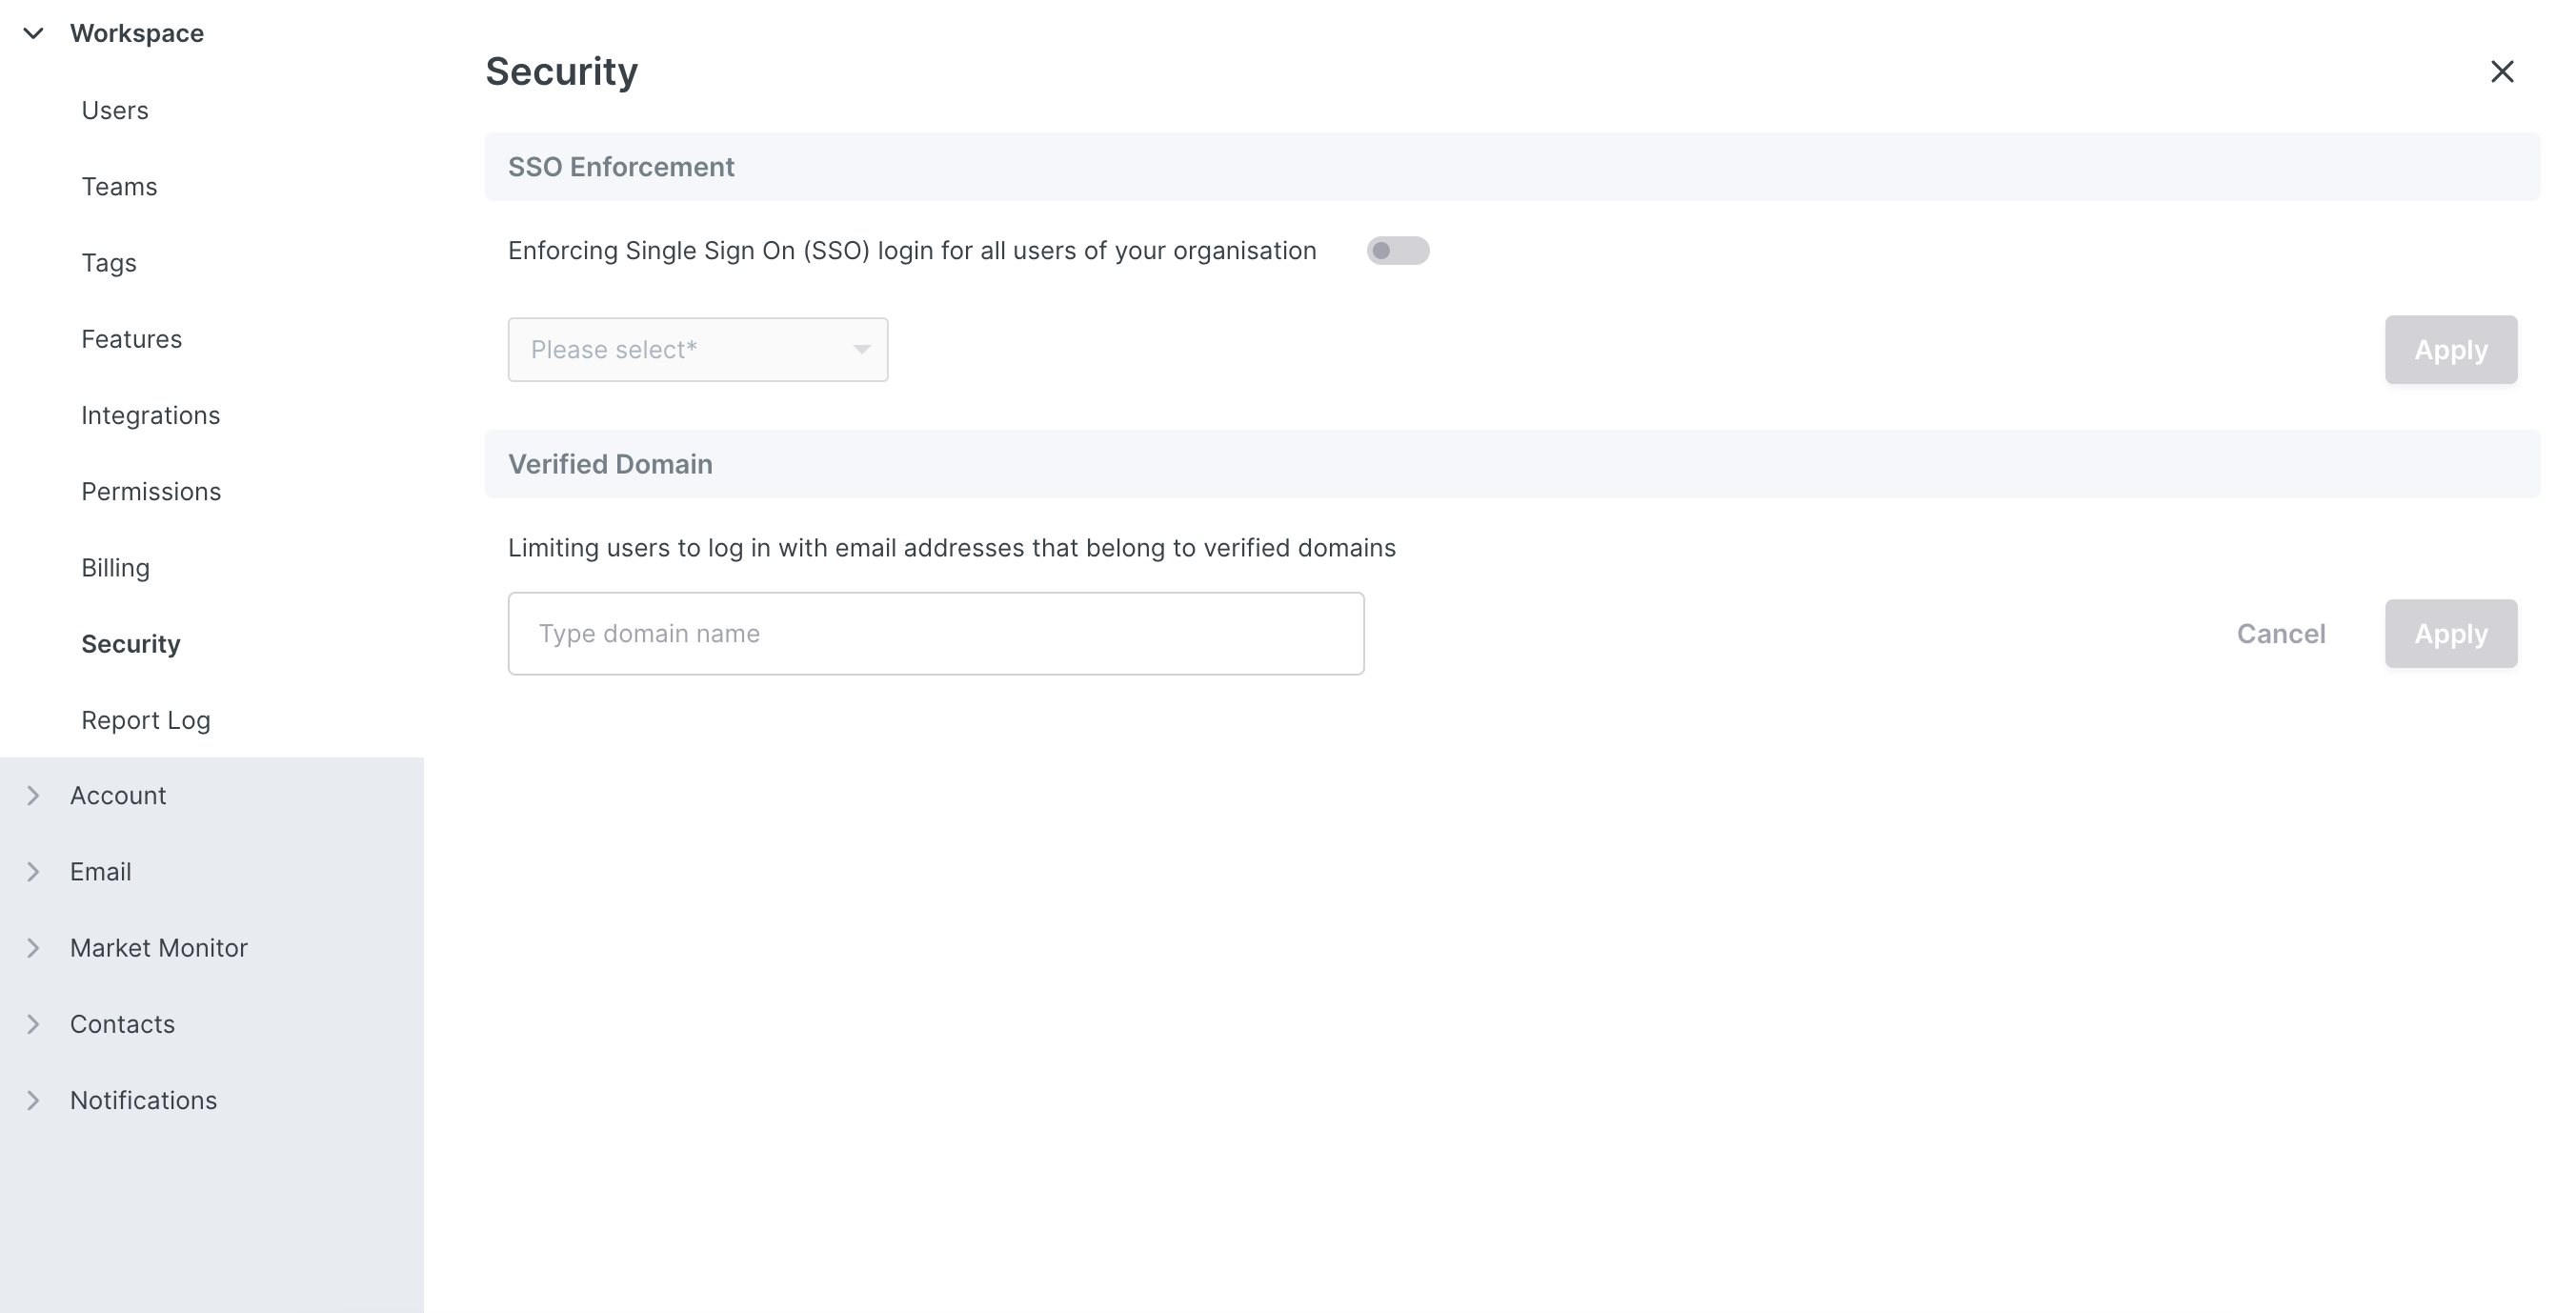Image resolution: width=2576 pixels, height=1313 pixels.
Task: Collapse the Workspace section chevron
Action: tap(33, 34)
